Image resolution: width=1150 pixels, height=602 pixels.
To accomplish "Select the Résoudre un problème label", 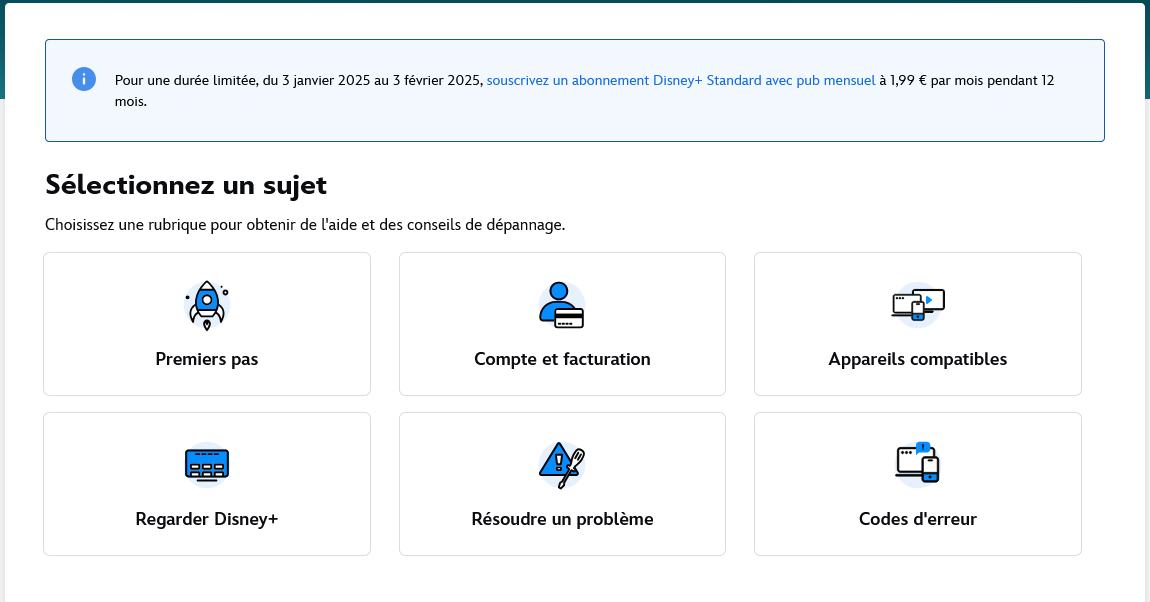I will [x=562, y=519].
